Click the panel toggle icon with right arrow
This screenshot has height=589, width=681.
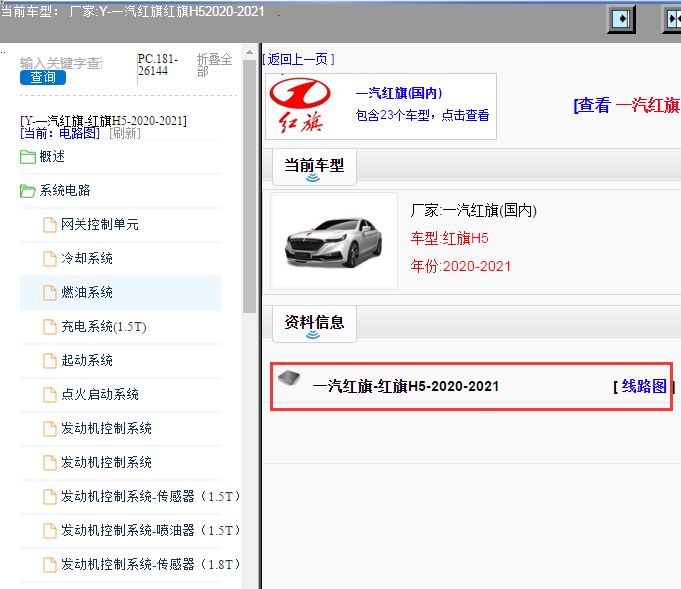coord(621,19)
